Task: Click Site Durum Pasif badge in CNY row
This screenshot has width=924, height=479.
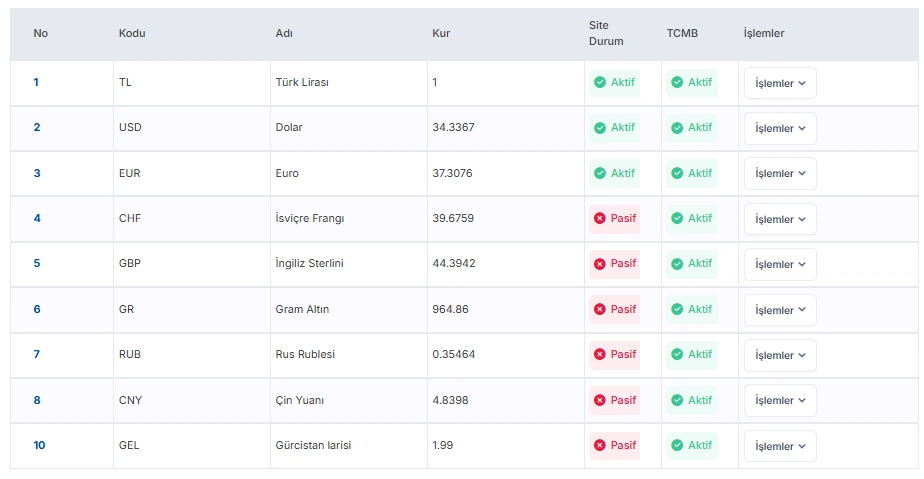Action: tap(615, 400)
